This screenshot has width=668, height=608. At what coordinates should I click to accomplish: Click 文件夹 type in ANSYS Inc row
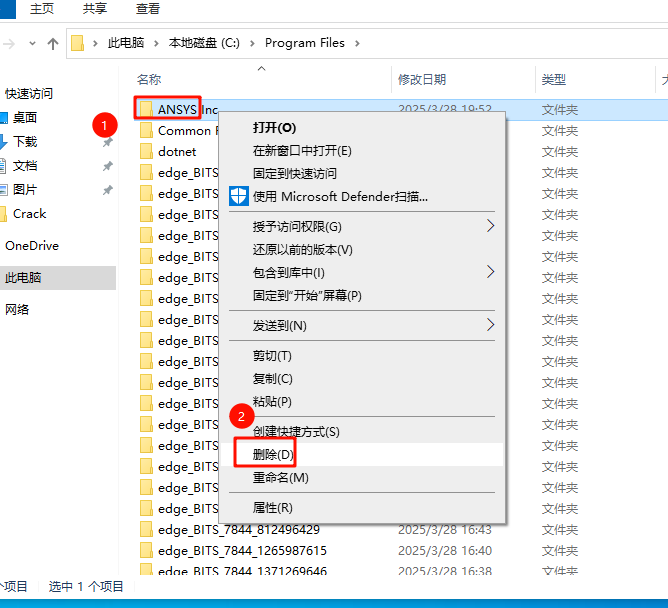tap(559, 109)
